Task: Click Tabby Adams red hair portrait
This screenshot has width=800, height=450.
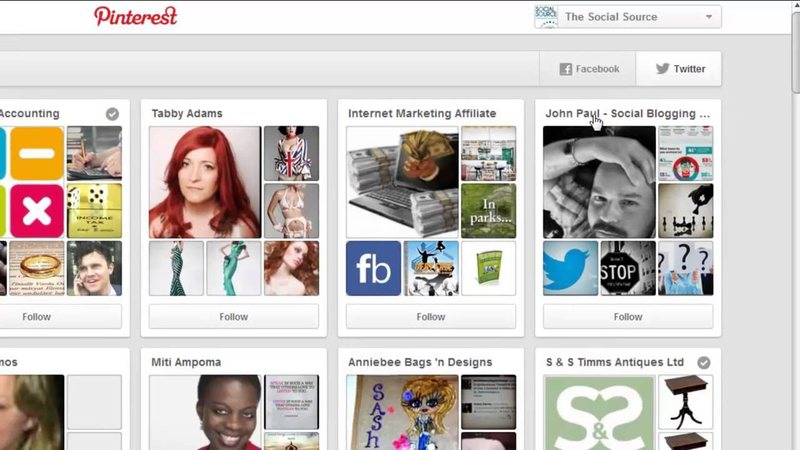Action: (205, 181)
